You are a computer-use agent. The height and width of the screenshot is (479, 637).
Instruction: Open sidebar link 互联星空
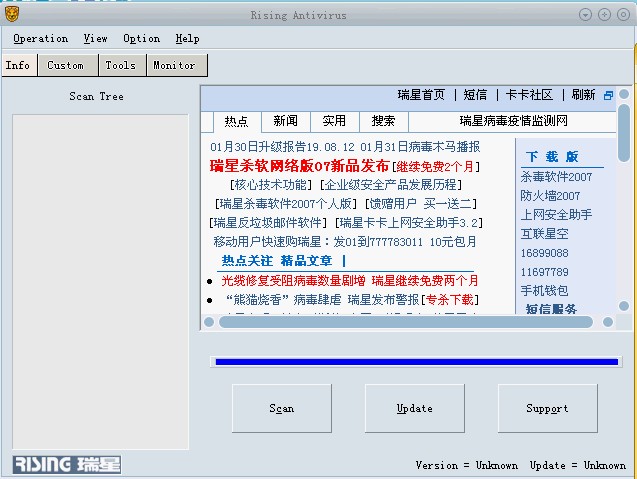pos(544,234)
